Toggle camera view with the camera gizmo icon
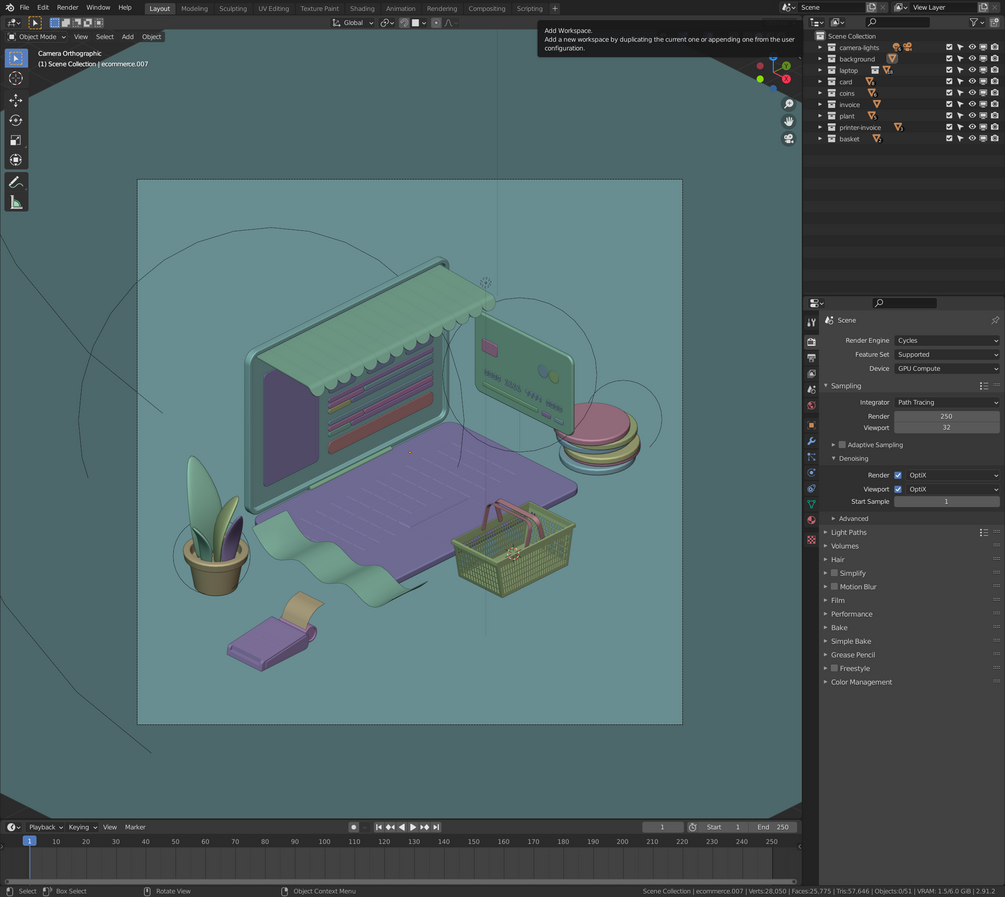Screen dimensions: 1005x897 788,138
